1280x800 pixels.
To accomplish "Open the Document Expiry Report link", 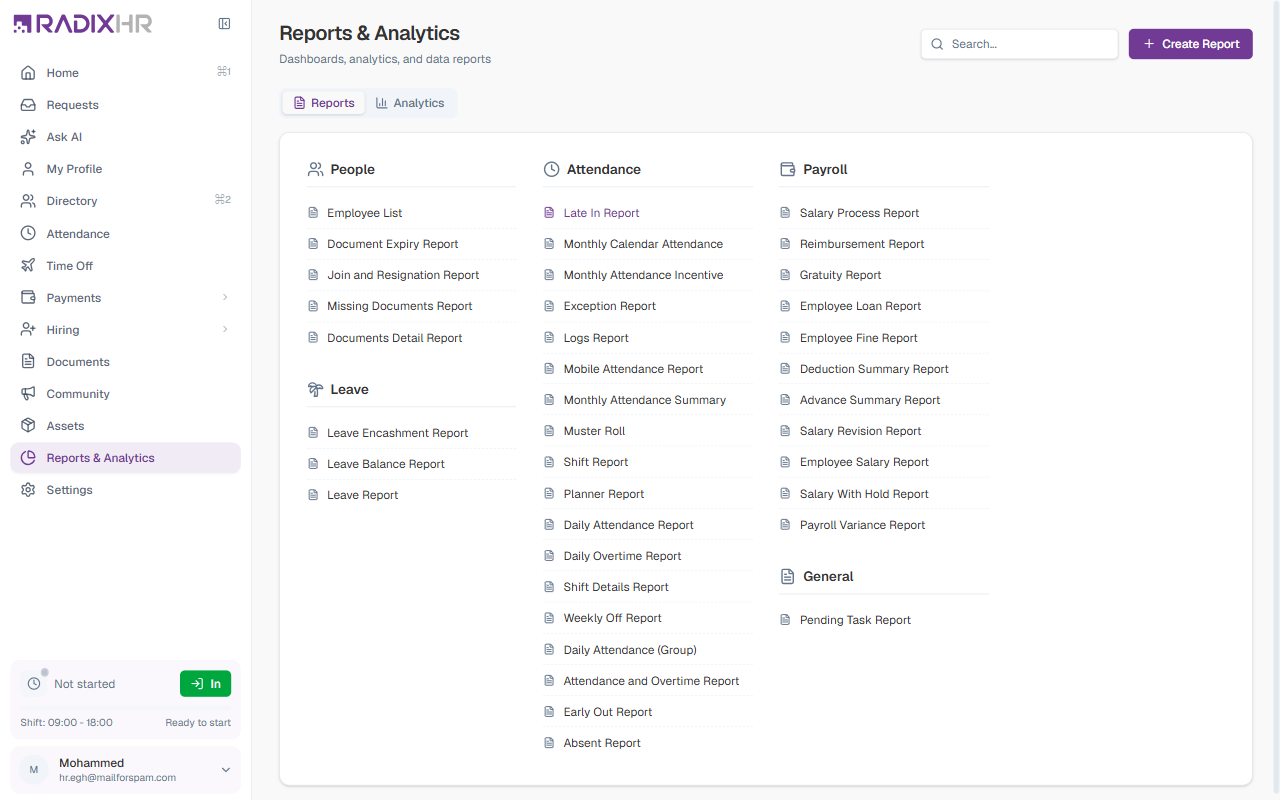I will (x=392, y=244).
